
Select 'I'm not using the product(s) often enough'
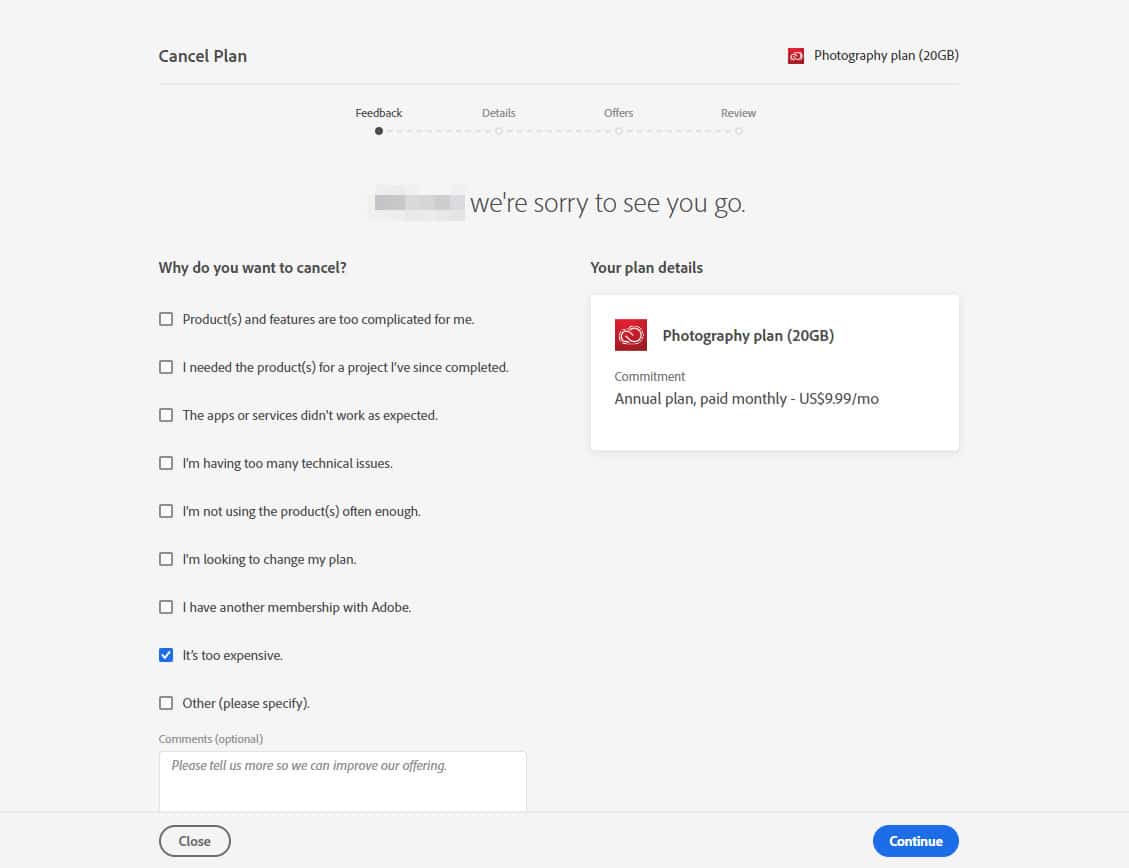(x=166, y=511)
